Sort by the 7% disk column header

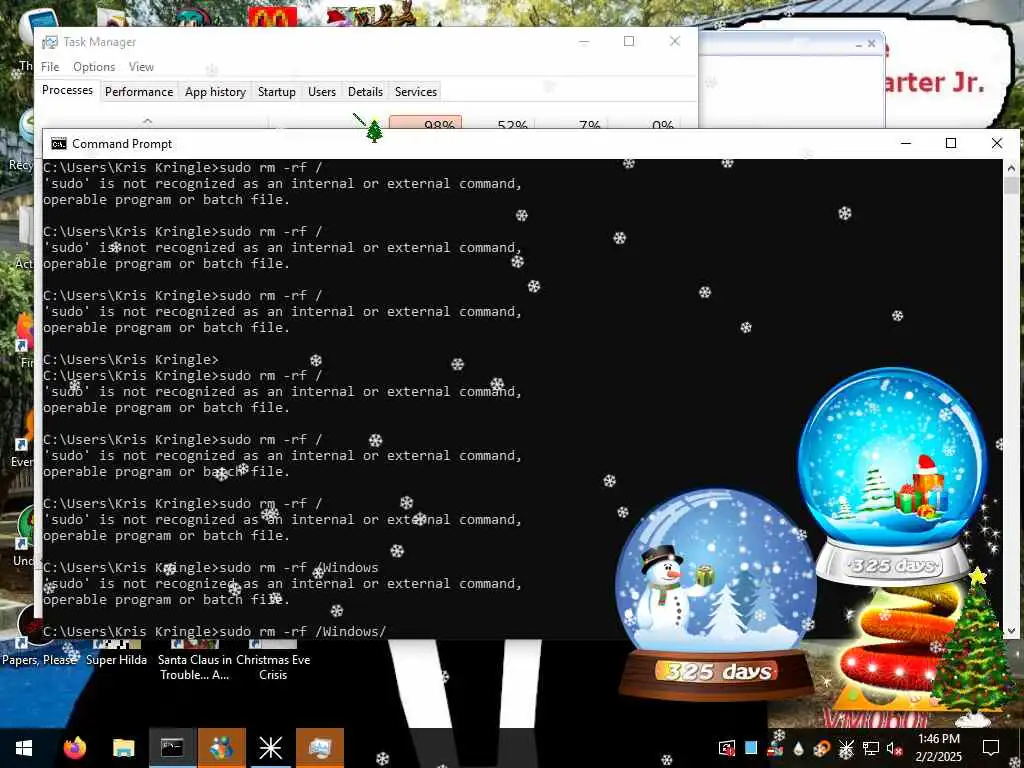coord(572,122)
